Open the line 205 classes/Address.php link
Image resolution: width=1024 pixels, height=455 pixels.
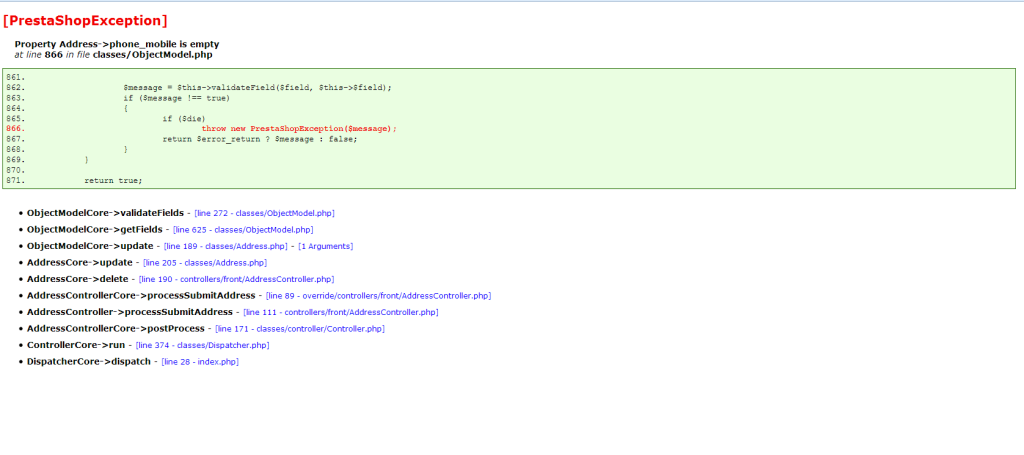[205, 262]
